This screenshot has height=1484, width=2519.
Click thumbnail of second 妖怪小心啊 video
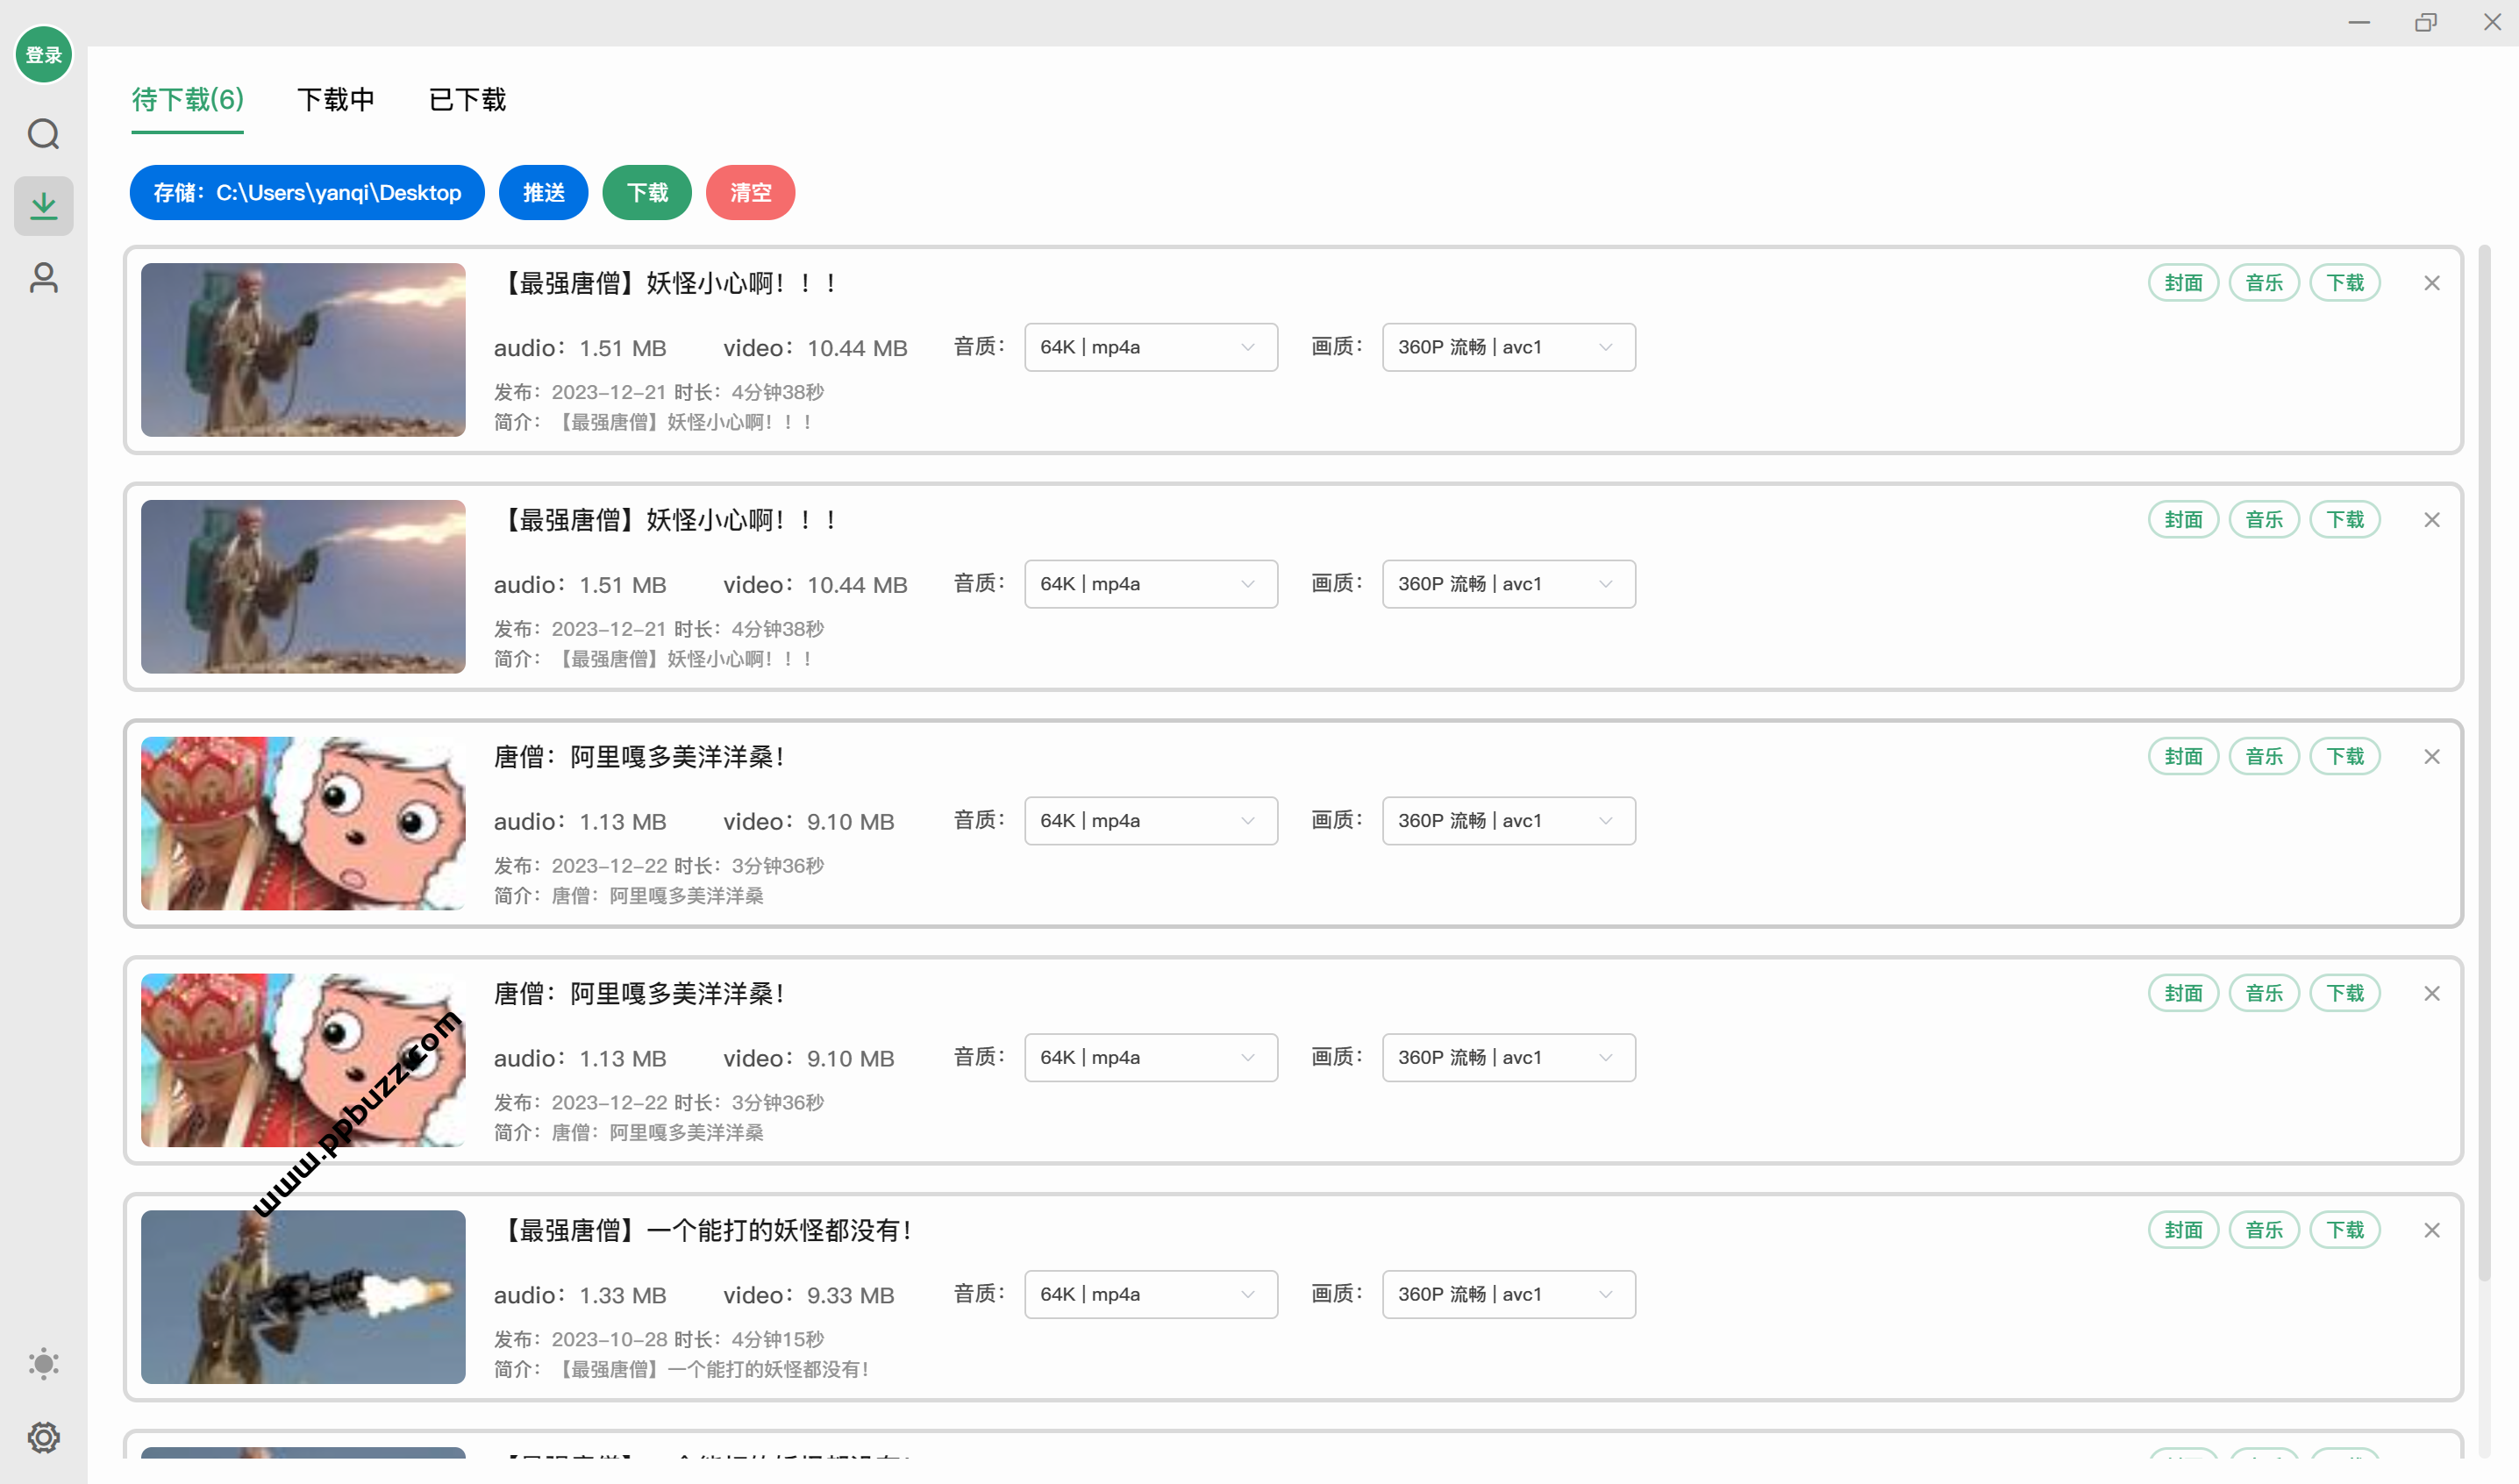303,587
